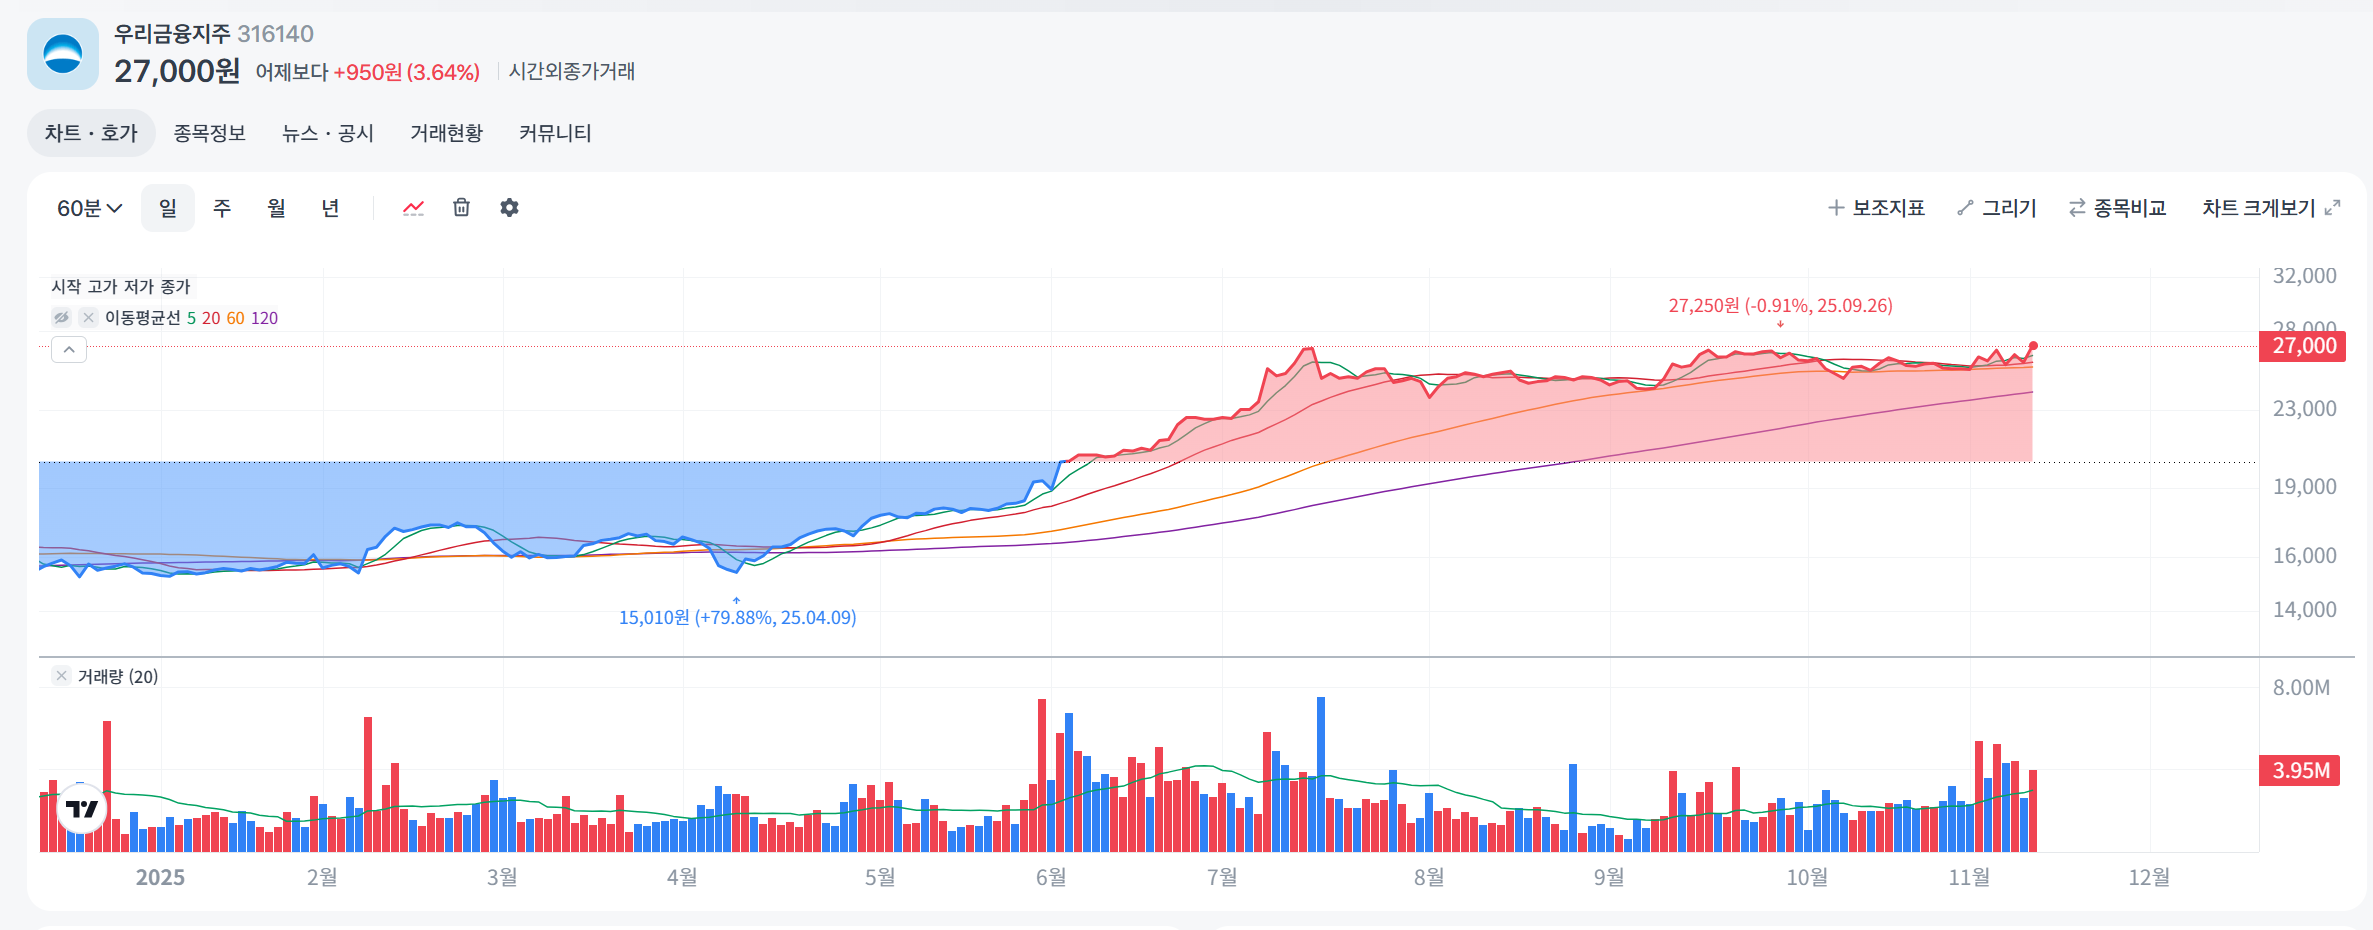Image resolution: width=2373 pixels, height=930 pixels.
Task: Select the 월 monthly chart period
Action: (276, 208)
